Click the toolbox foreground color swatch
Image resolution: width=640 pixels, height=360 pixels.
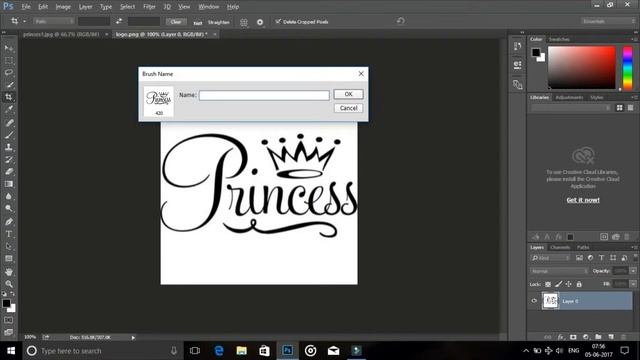(x=6, y=303)
